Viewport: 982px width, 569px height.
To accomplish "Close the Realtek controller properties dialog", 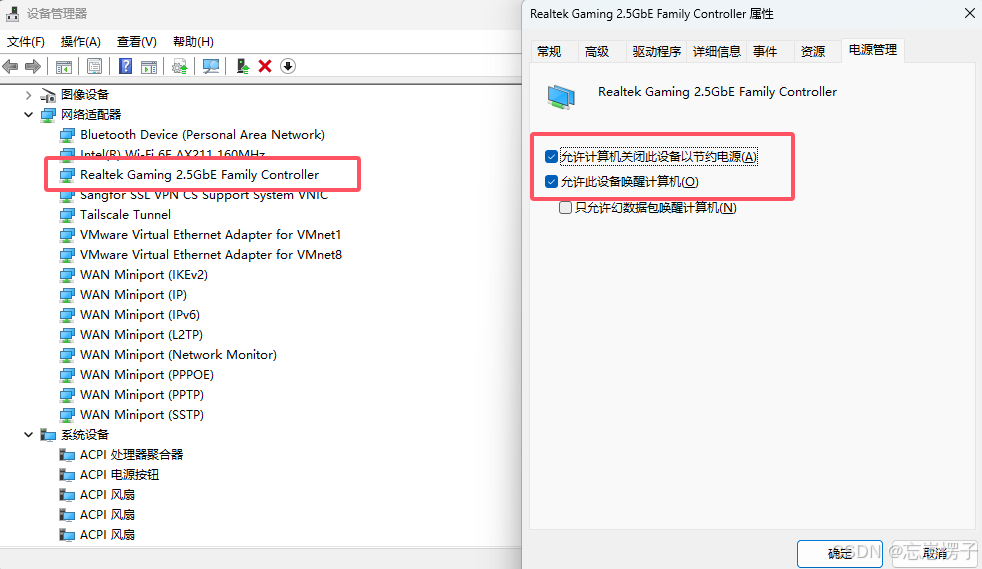I will [969, 13].
